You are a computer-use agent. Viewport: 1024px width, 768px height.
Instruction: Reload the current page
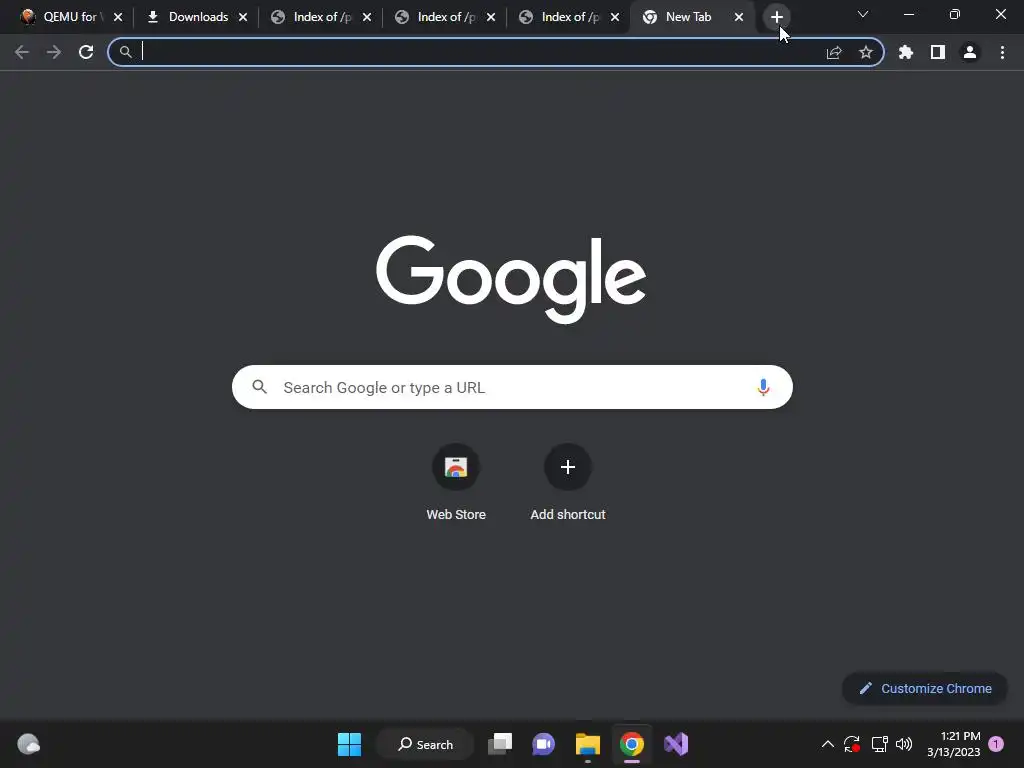coord(86,52)
